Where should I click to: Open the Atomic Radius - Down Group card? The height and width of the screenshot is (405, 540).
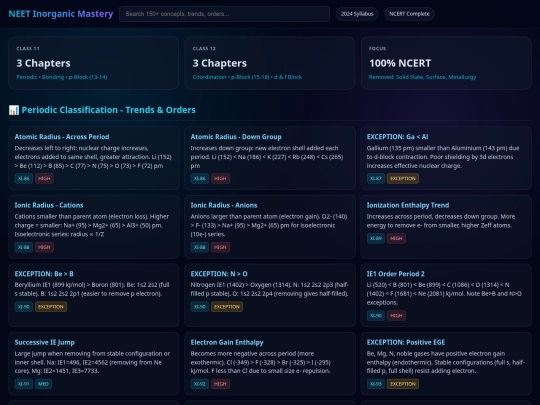pos(270,158)
